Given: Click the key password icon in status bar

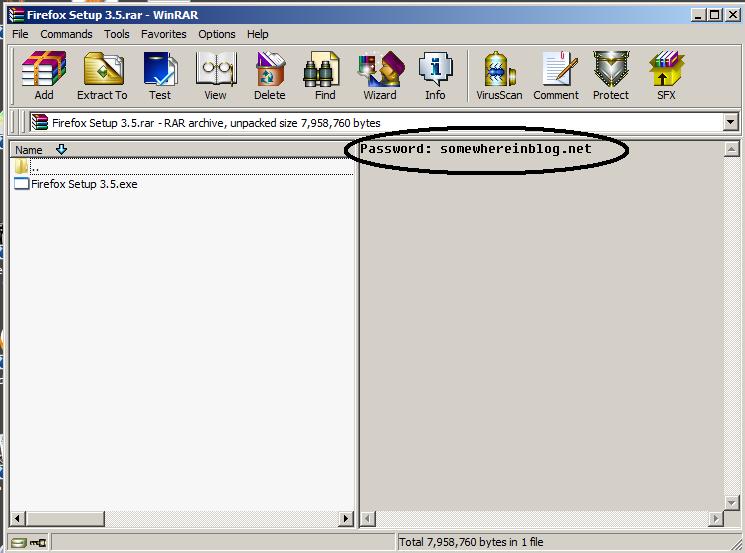Looking at the screenshot, I should [x=38, y=542].
